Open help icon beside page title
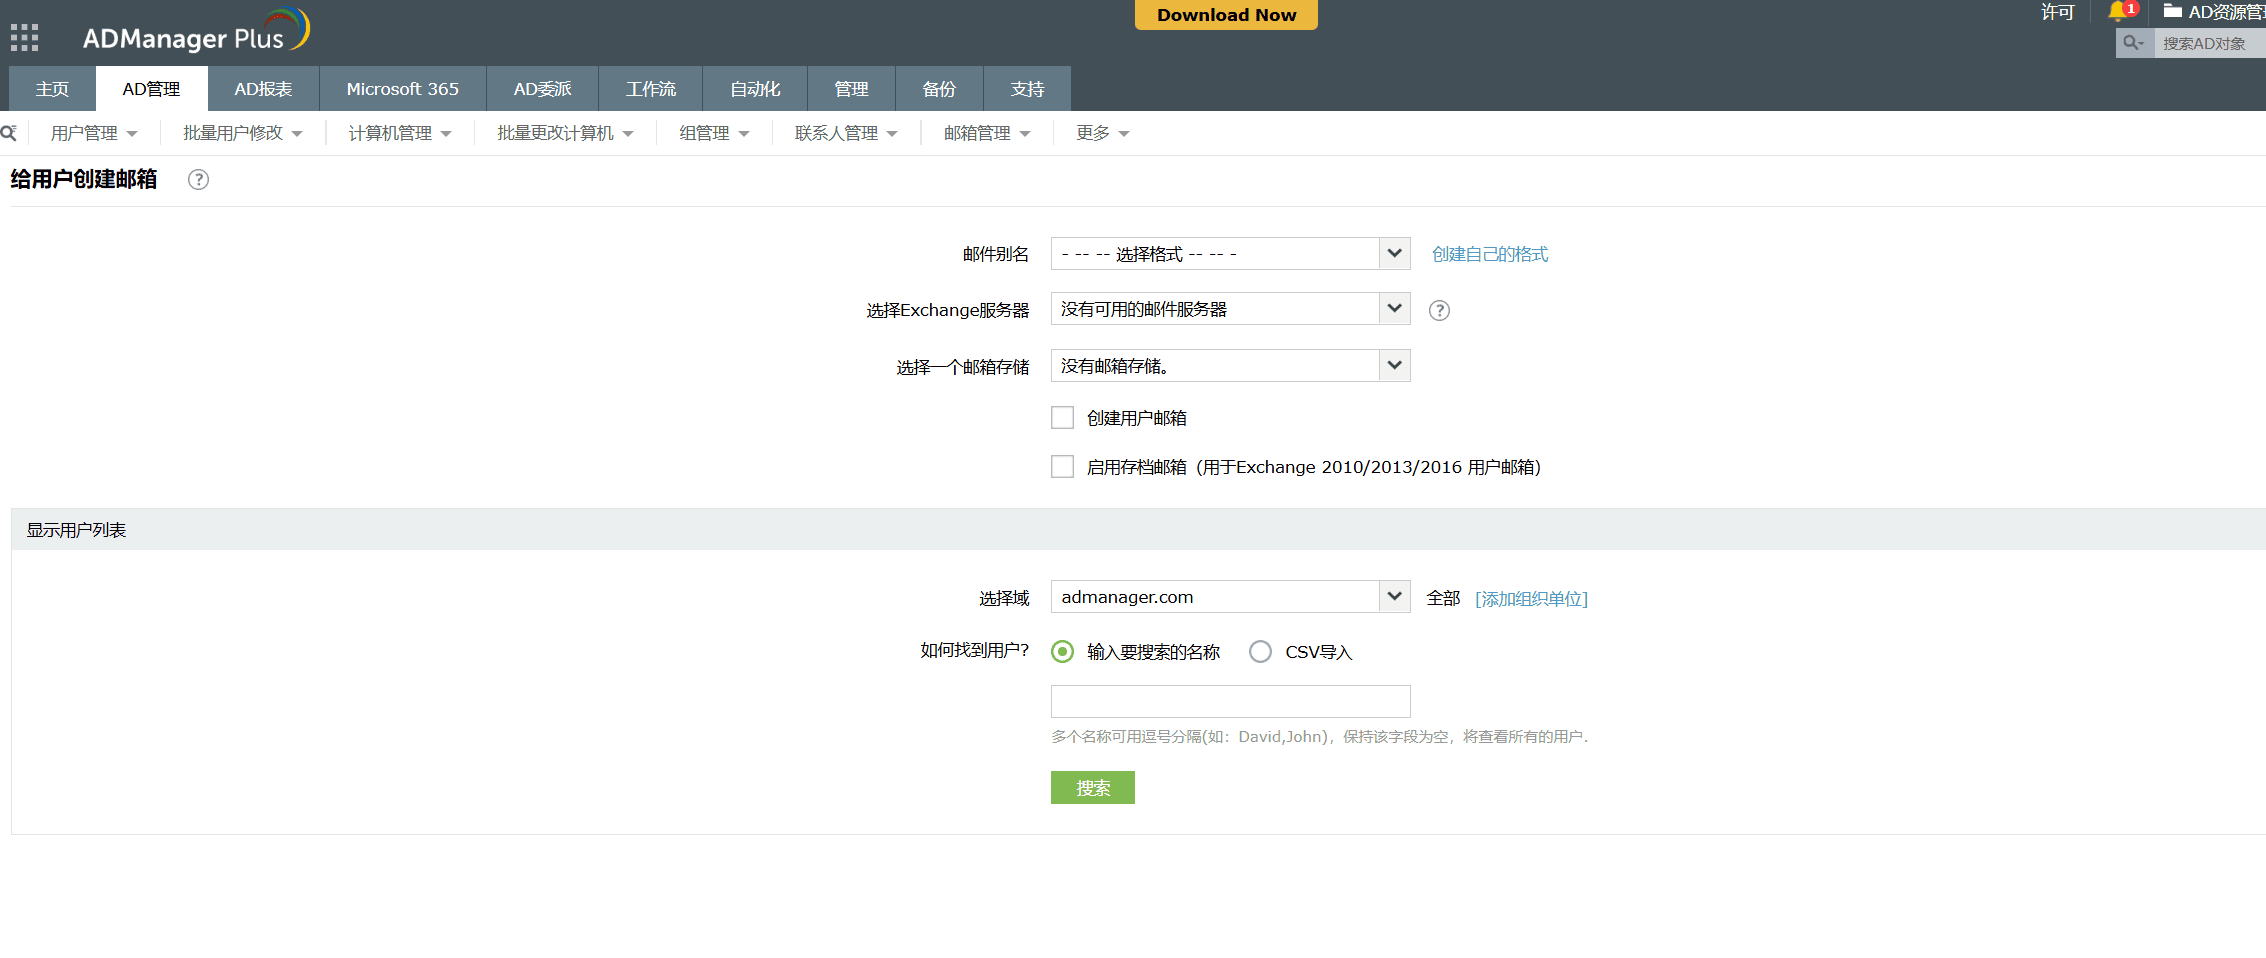2266x958 pixels. click(198, 179)
